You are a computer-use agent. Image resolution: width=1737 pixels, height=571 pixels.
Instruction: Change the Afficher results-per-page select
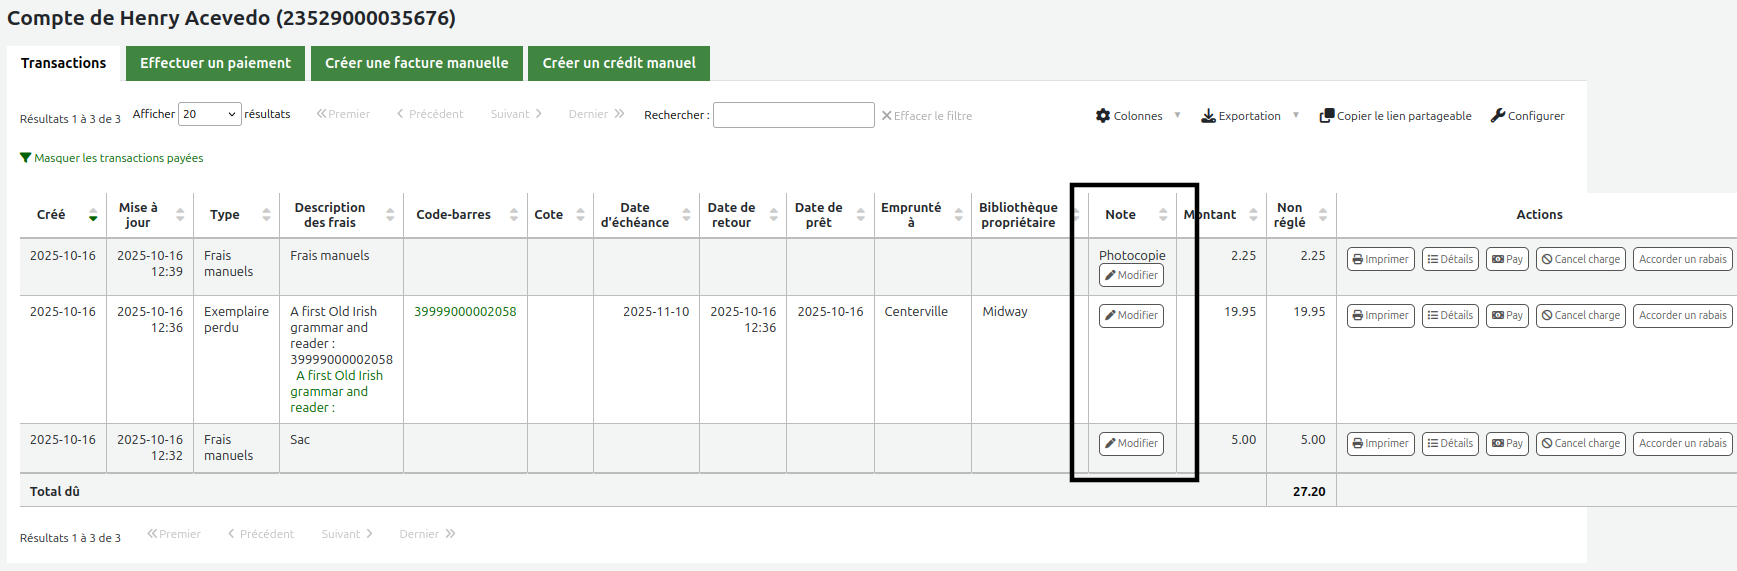[x=209, y=114]
